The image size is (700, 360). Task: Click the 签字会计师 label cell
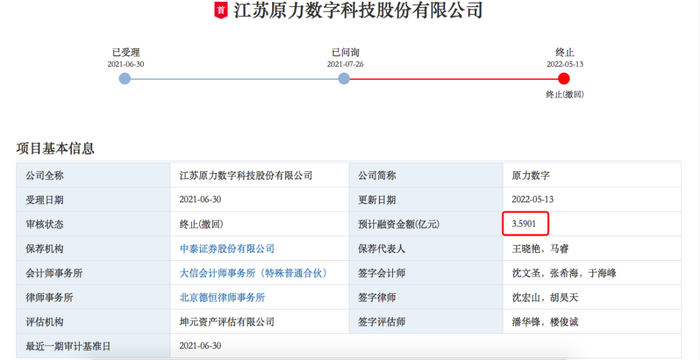pos(426,273)
